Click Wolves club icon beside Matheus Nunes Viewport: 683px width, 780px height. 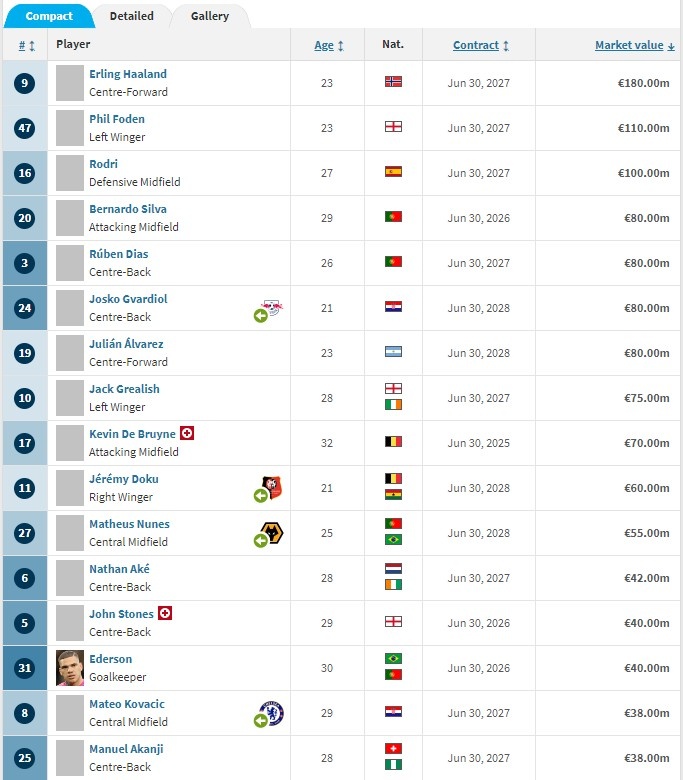pos(271,532)
